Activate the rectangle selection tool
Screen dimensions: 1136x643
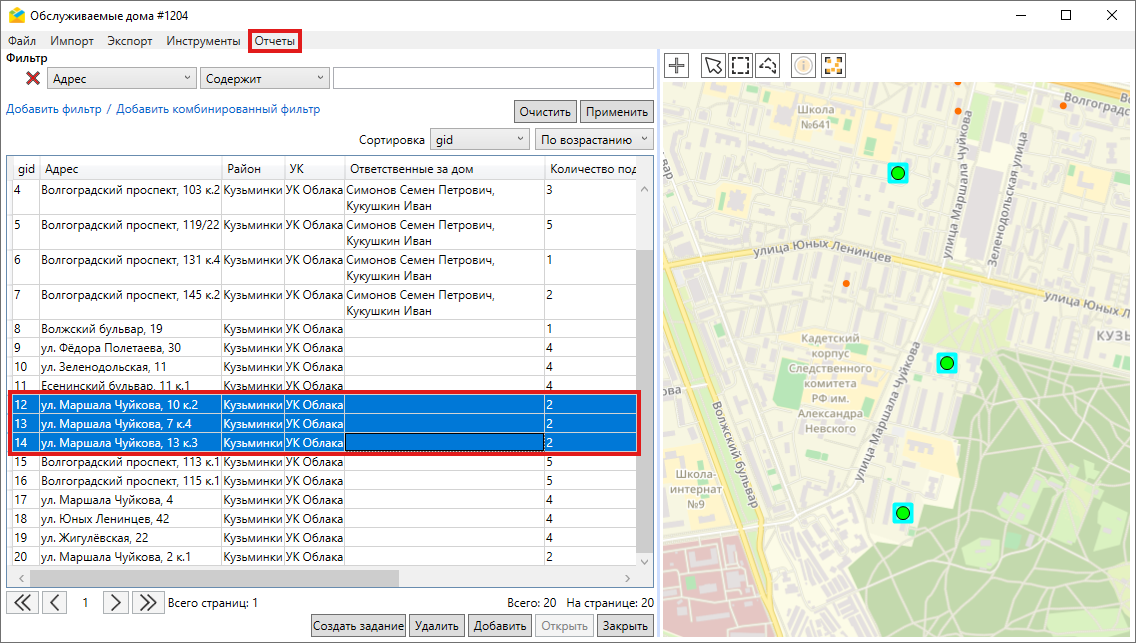tap(740, 66)
